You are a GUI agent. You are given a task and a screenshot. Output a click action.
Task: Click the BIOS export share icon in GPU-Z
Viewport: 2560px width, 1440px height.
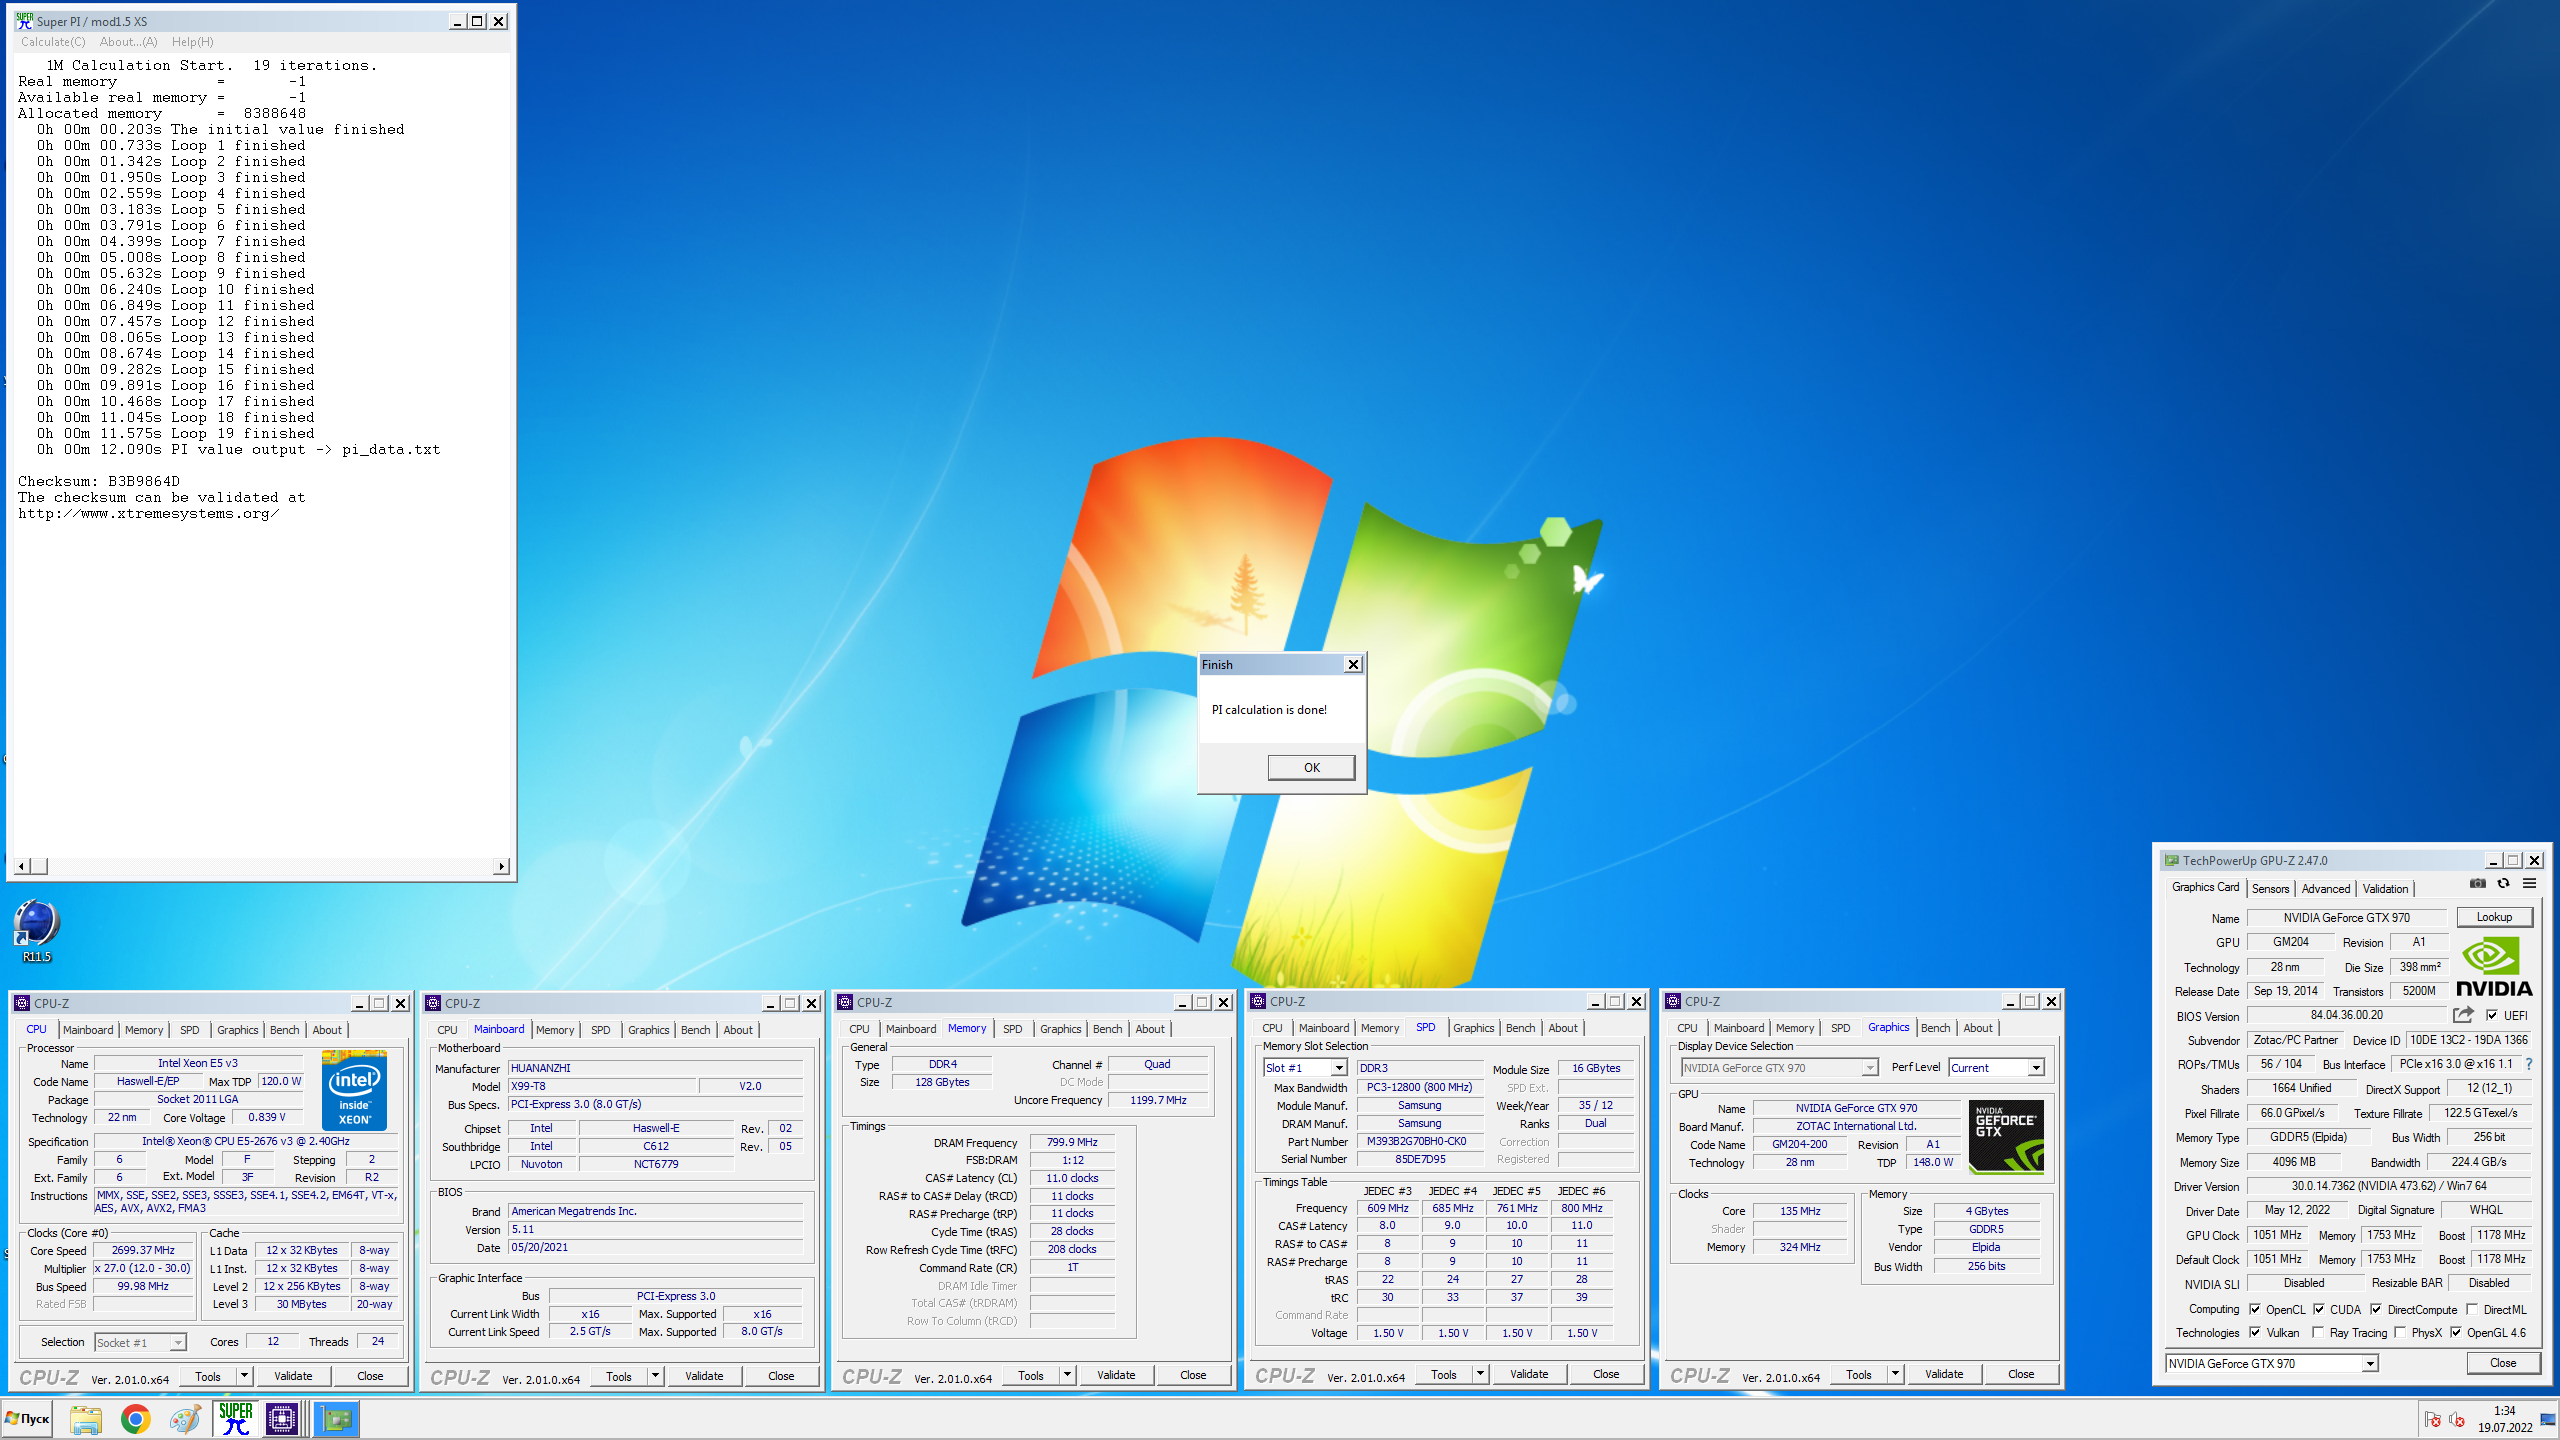(x=2463, y=1015)
